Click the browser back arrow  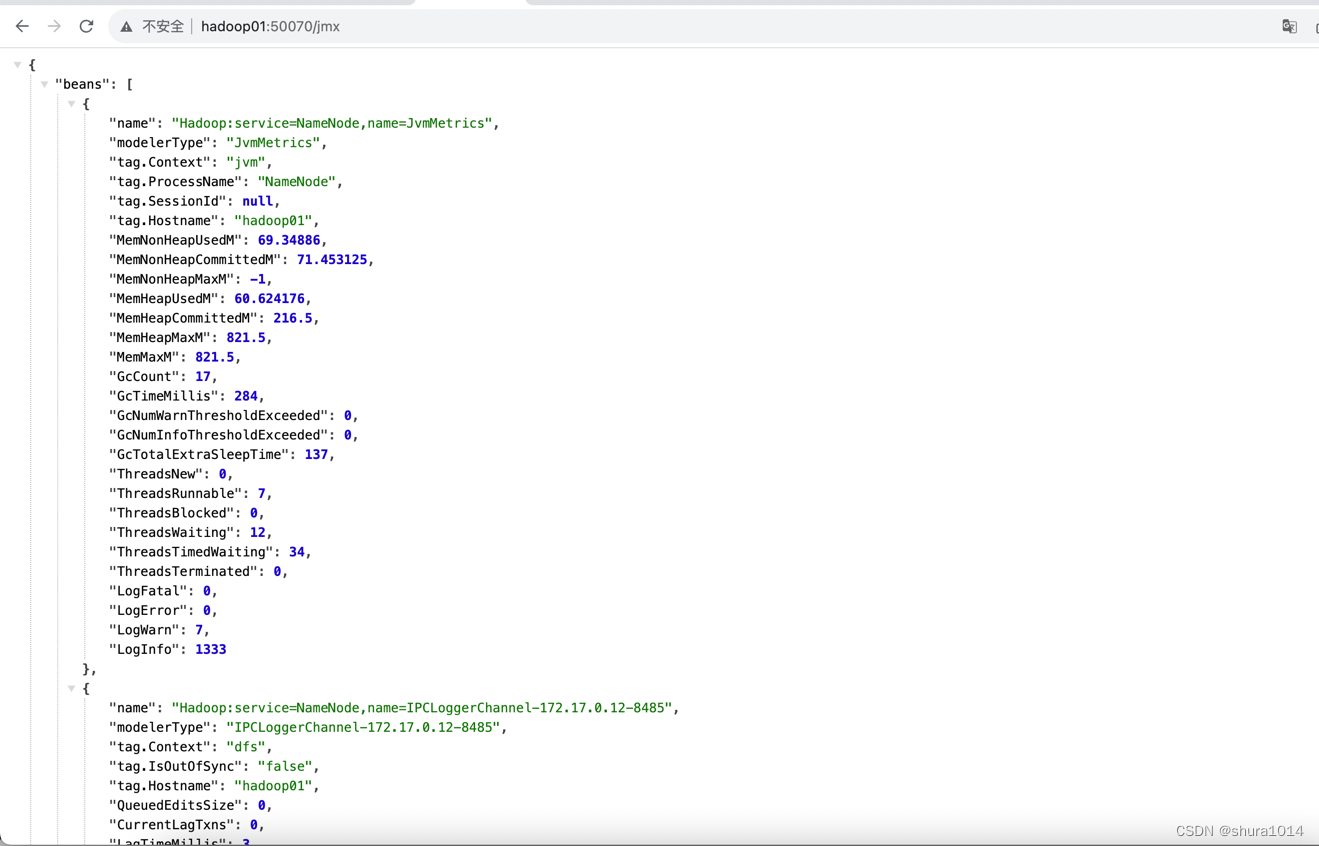tap(22, 26)
